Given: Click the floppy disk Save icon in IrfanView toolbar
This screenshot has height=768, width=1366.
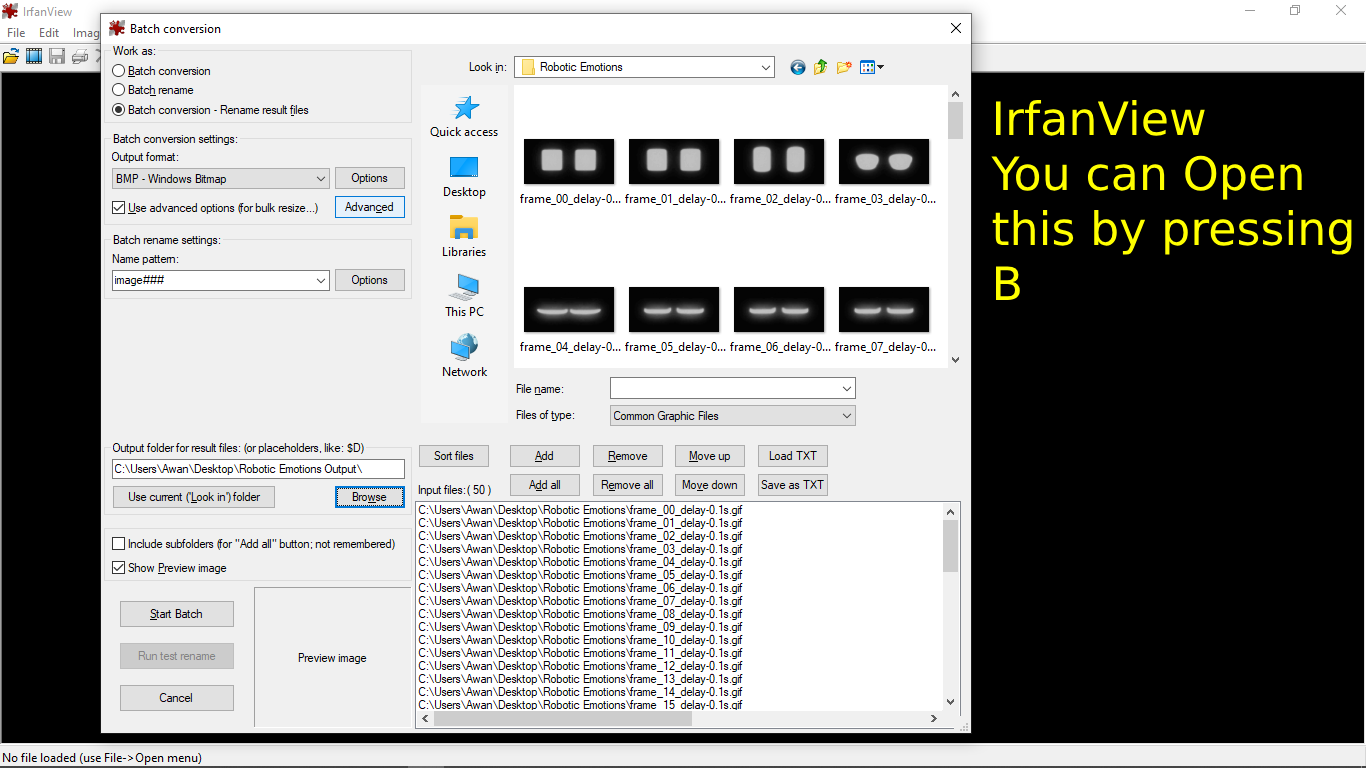Looking at the screenshot, I should click(x=57, y=56).
